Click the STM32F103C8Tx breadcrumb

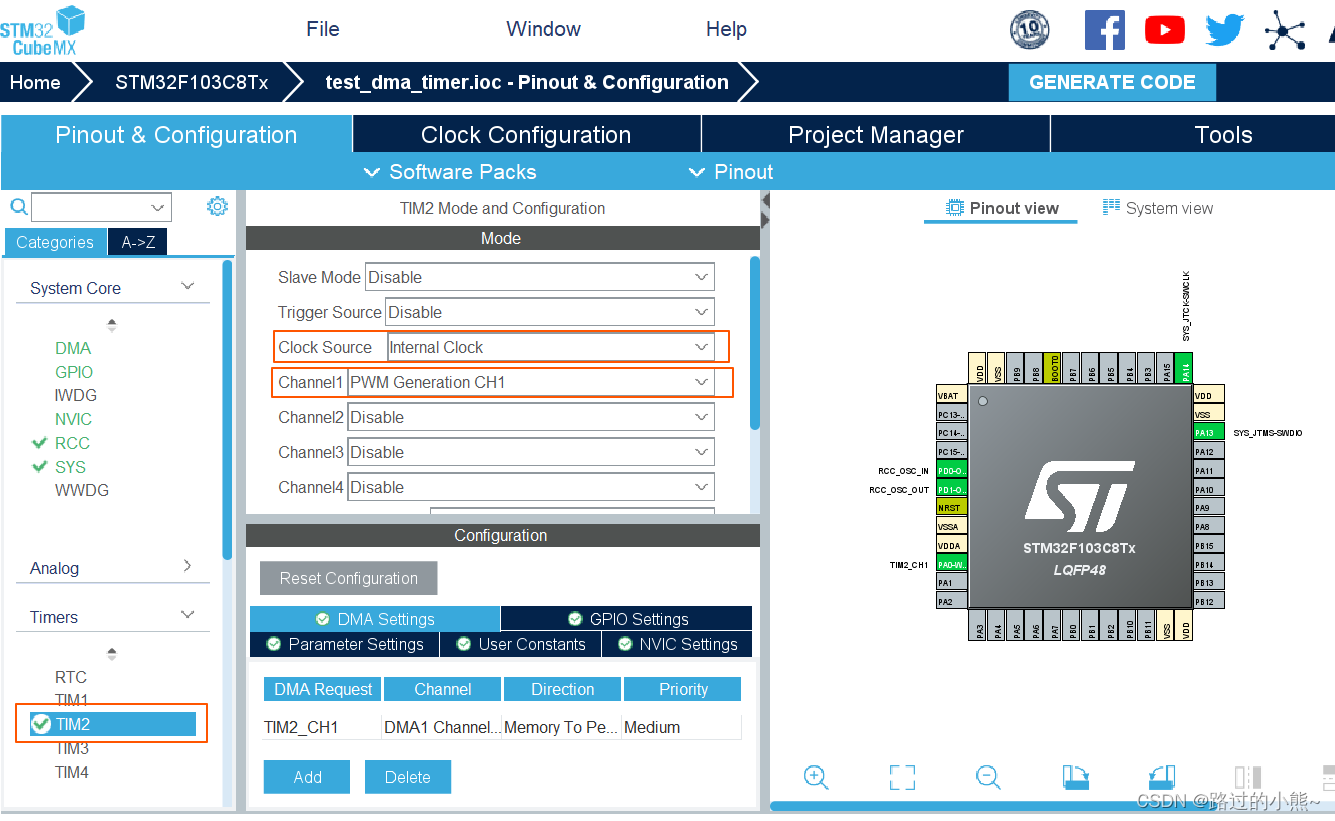192,82
